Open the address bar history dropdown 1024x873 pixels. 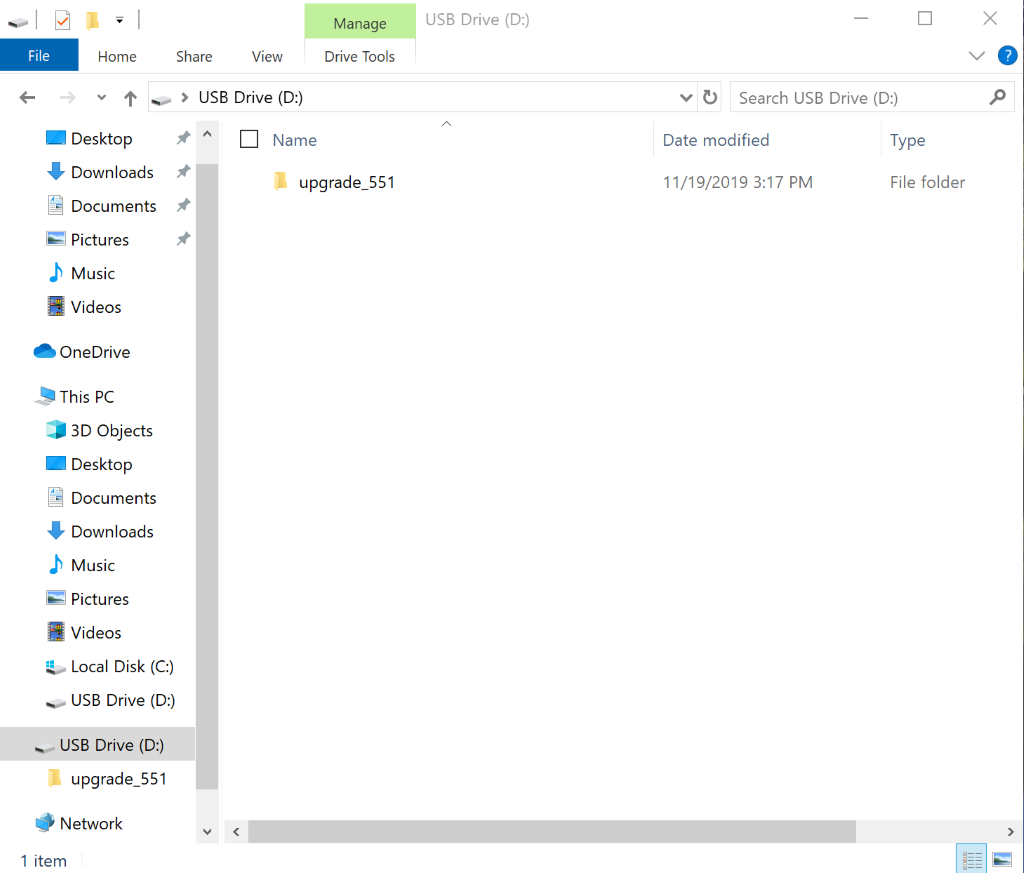(686, 98)
